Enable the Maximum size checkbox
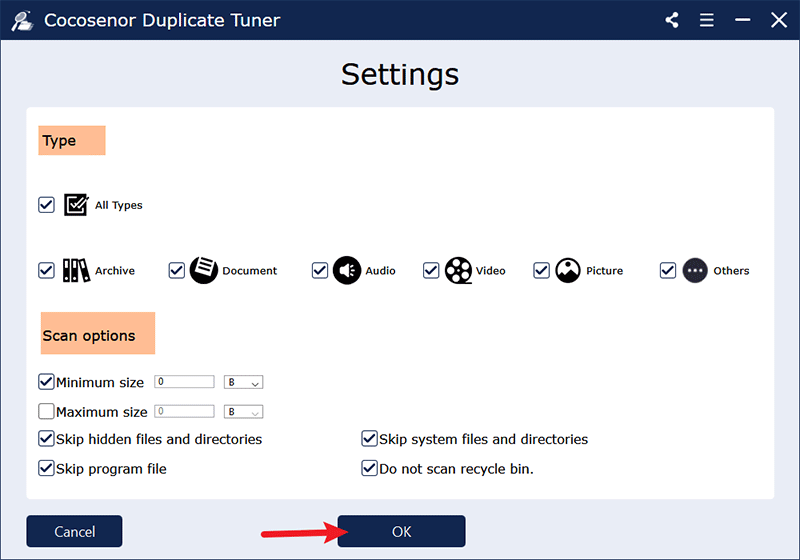This screenshot has width=800, height=560. tap(46, 411)
